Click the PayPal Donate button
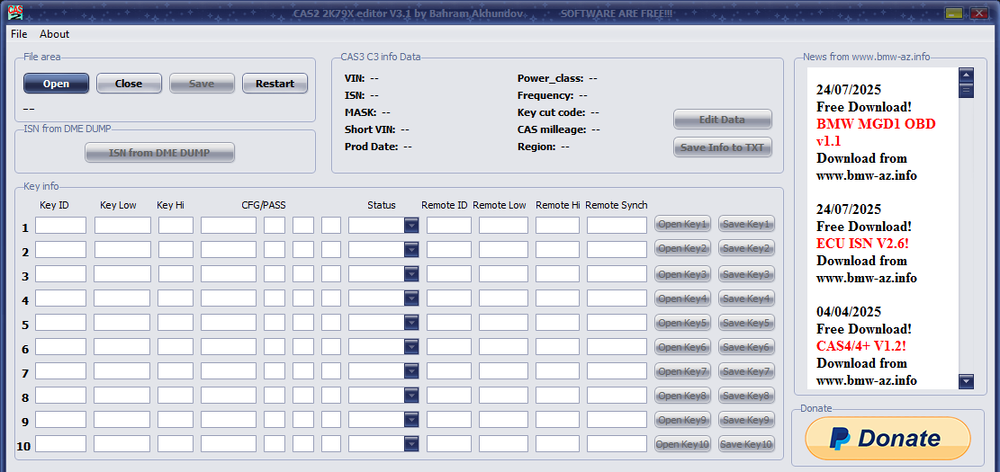Screen dimensions: 1000x472 point(888,438)
